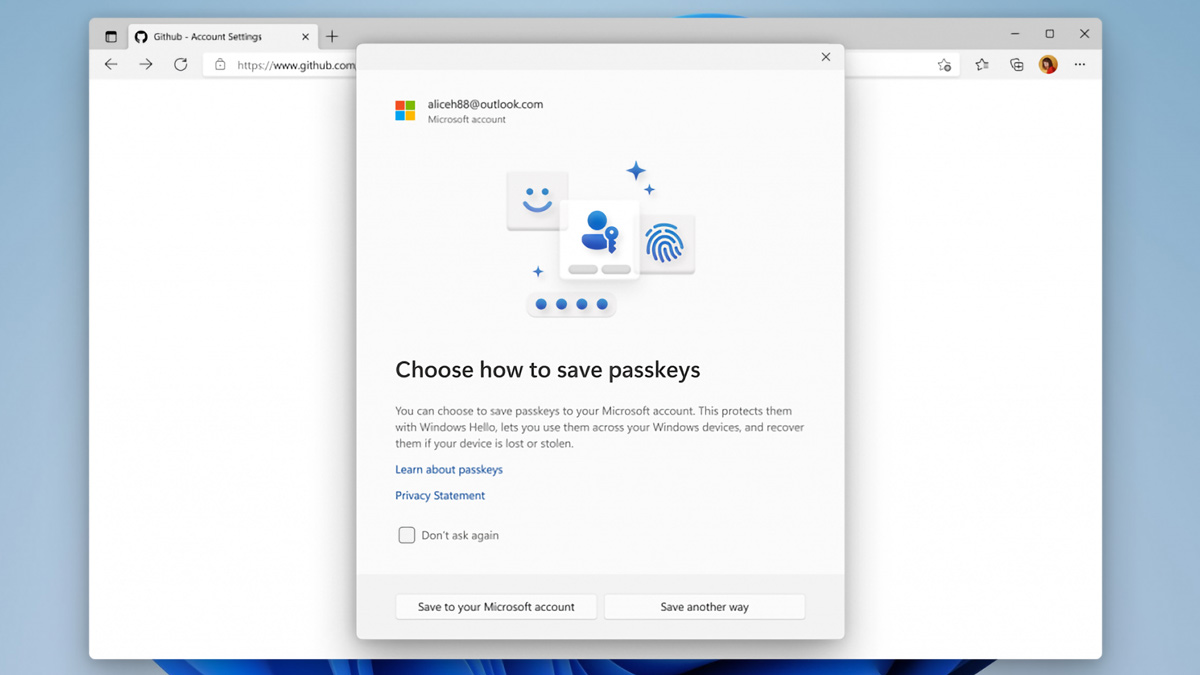
Task: Refresh the current page
Action: tap(180, 65)
